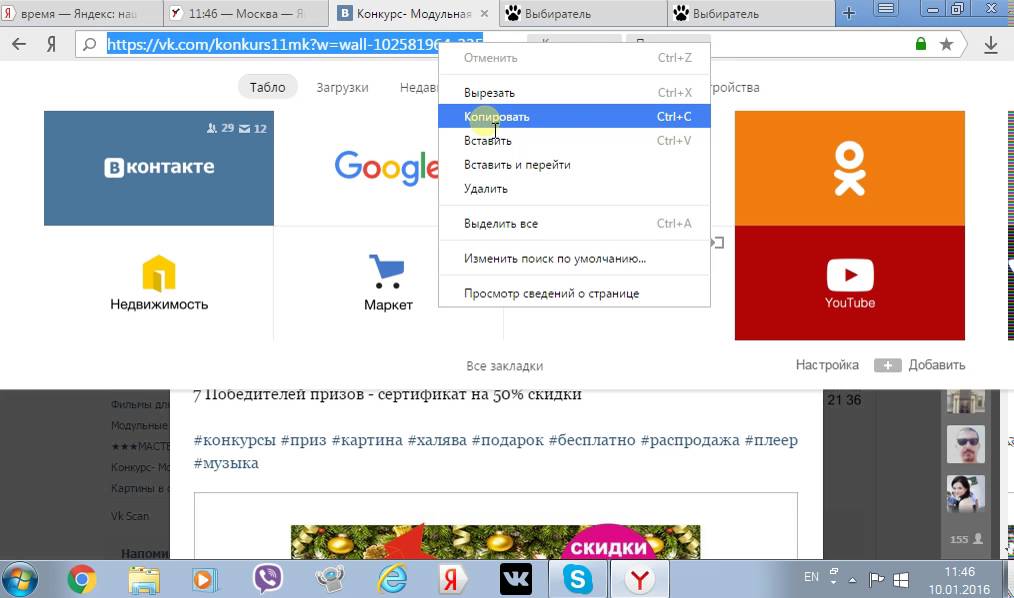Viewport: 1014px width, 598px height.
Task: Click the EN language indicator
Action: coord(811,577)
